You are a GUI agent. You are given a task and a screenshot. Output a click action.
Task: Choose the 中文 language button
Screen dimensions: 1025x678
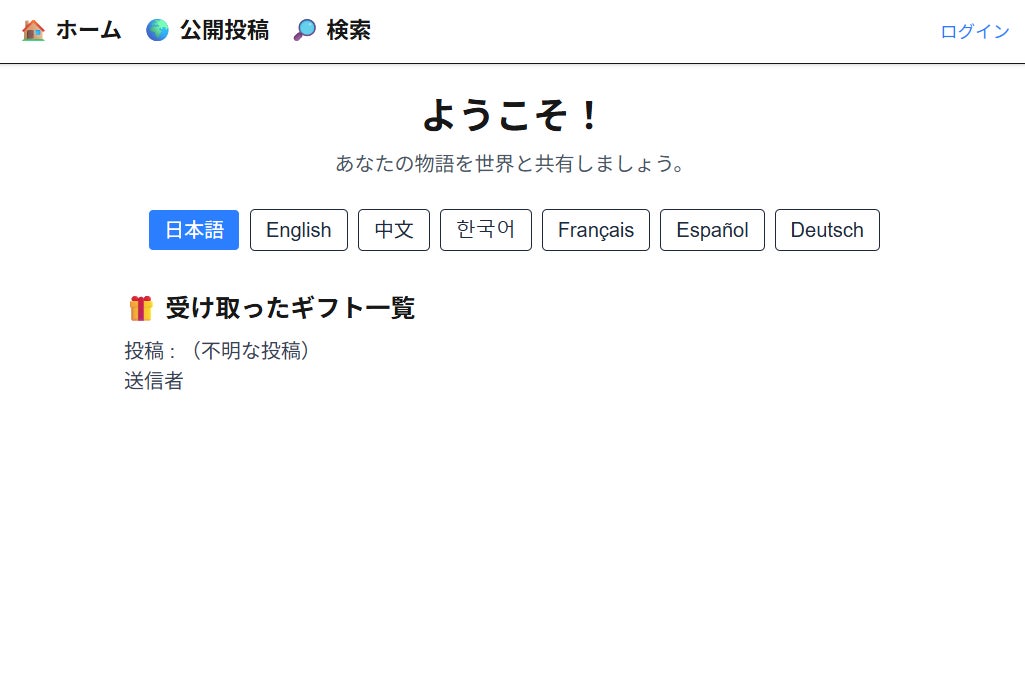click(x=394, y=230)
